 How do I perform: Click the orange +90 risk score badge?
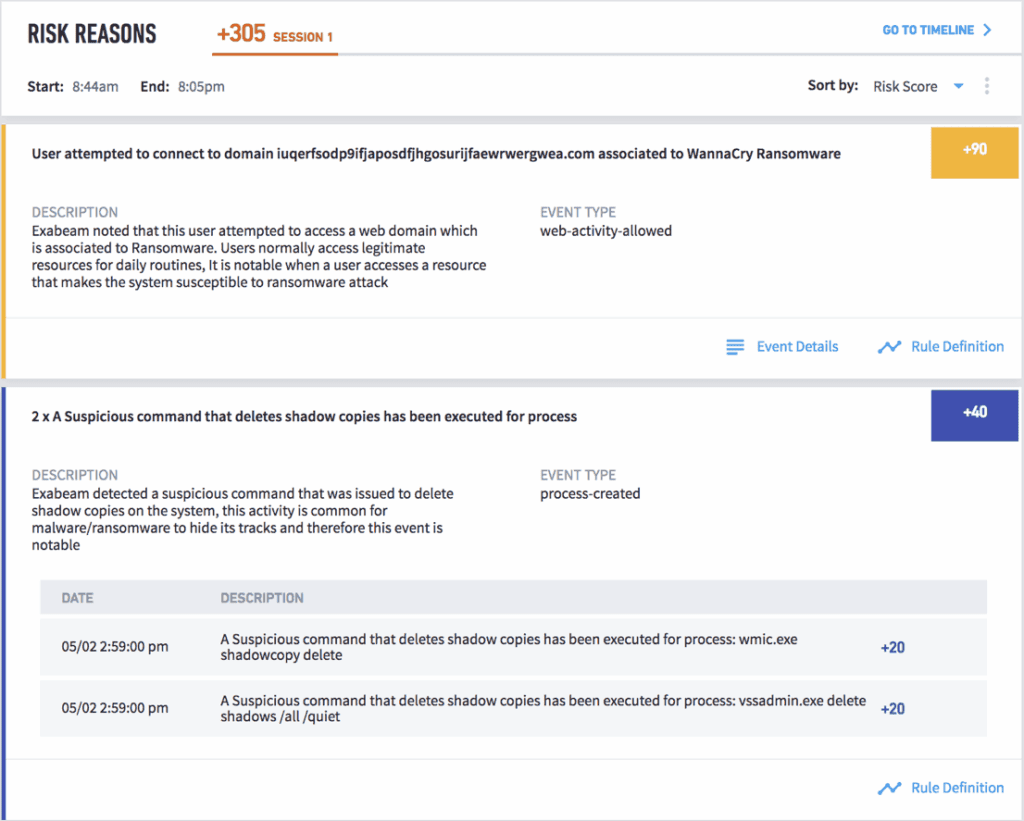point(973,153)
